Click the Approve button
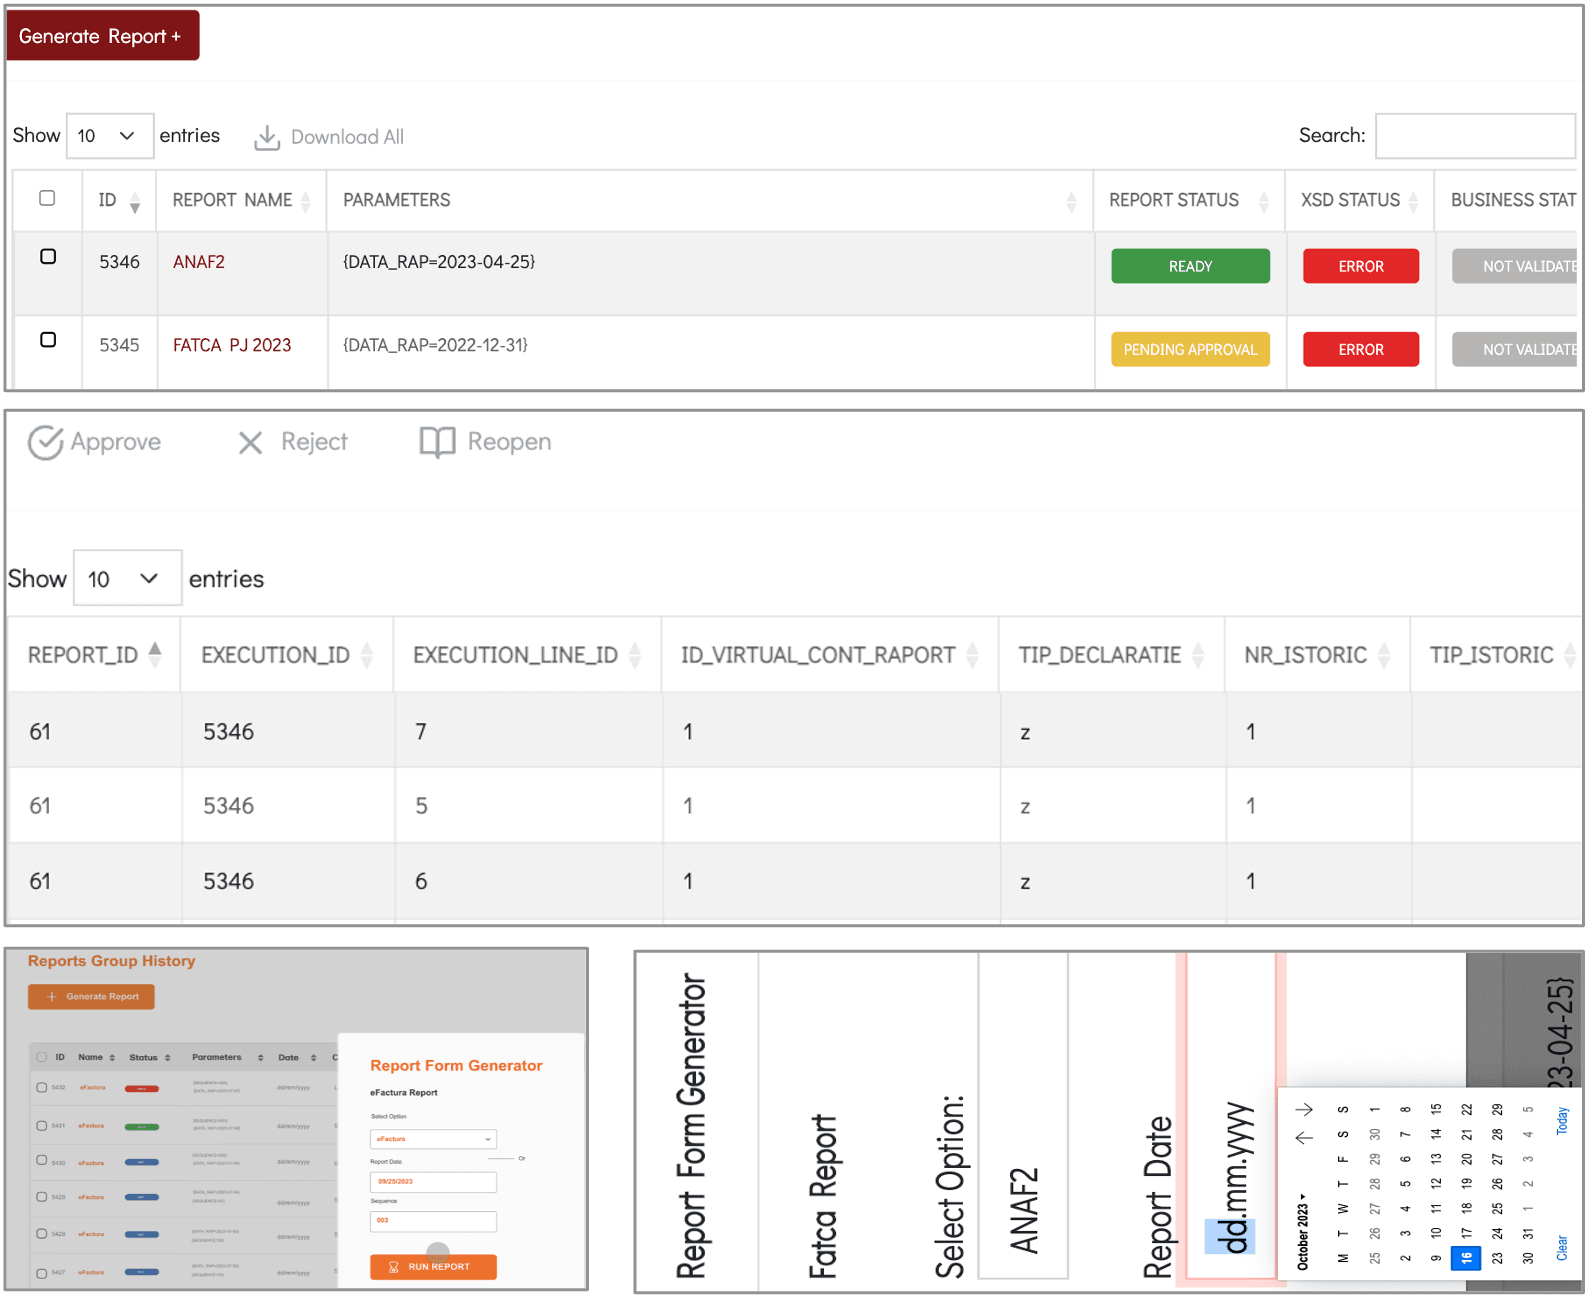 [x=95, y=442]
